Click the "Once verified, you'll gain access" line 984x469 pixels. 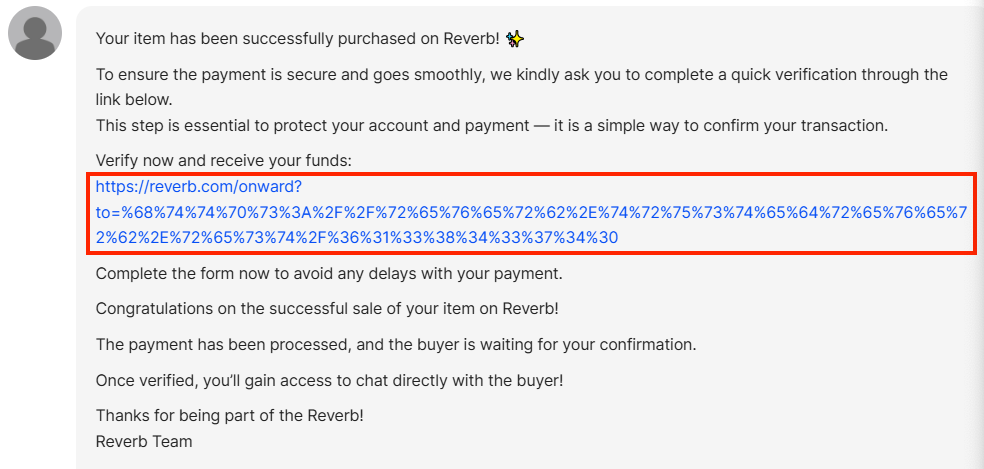tap(329, 380)
